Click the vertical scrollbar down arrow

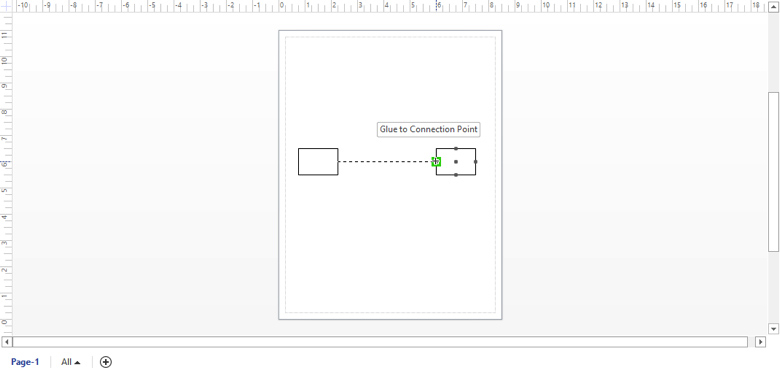(x=773, y=328)
